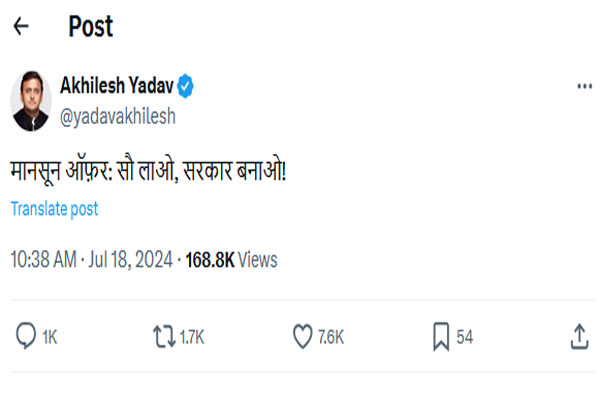Go back using the left arrow
The height and width of the screenshot is (400, 600).
point(21,28)
